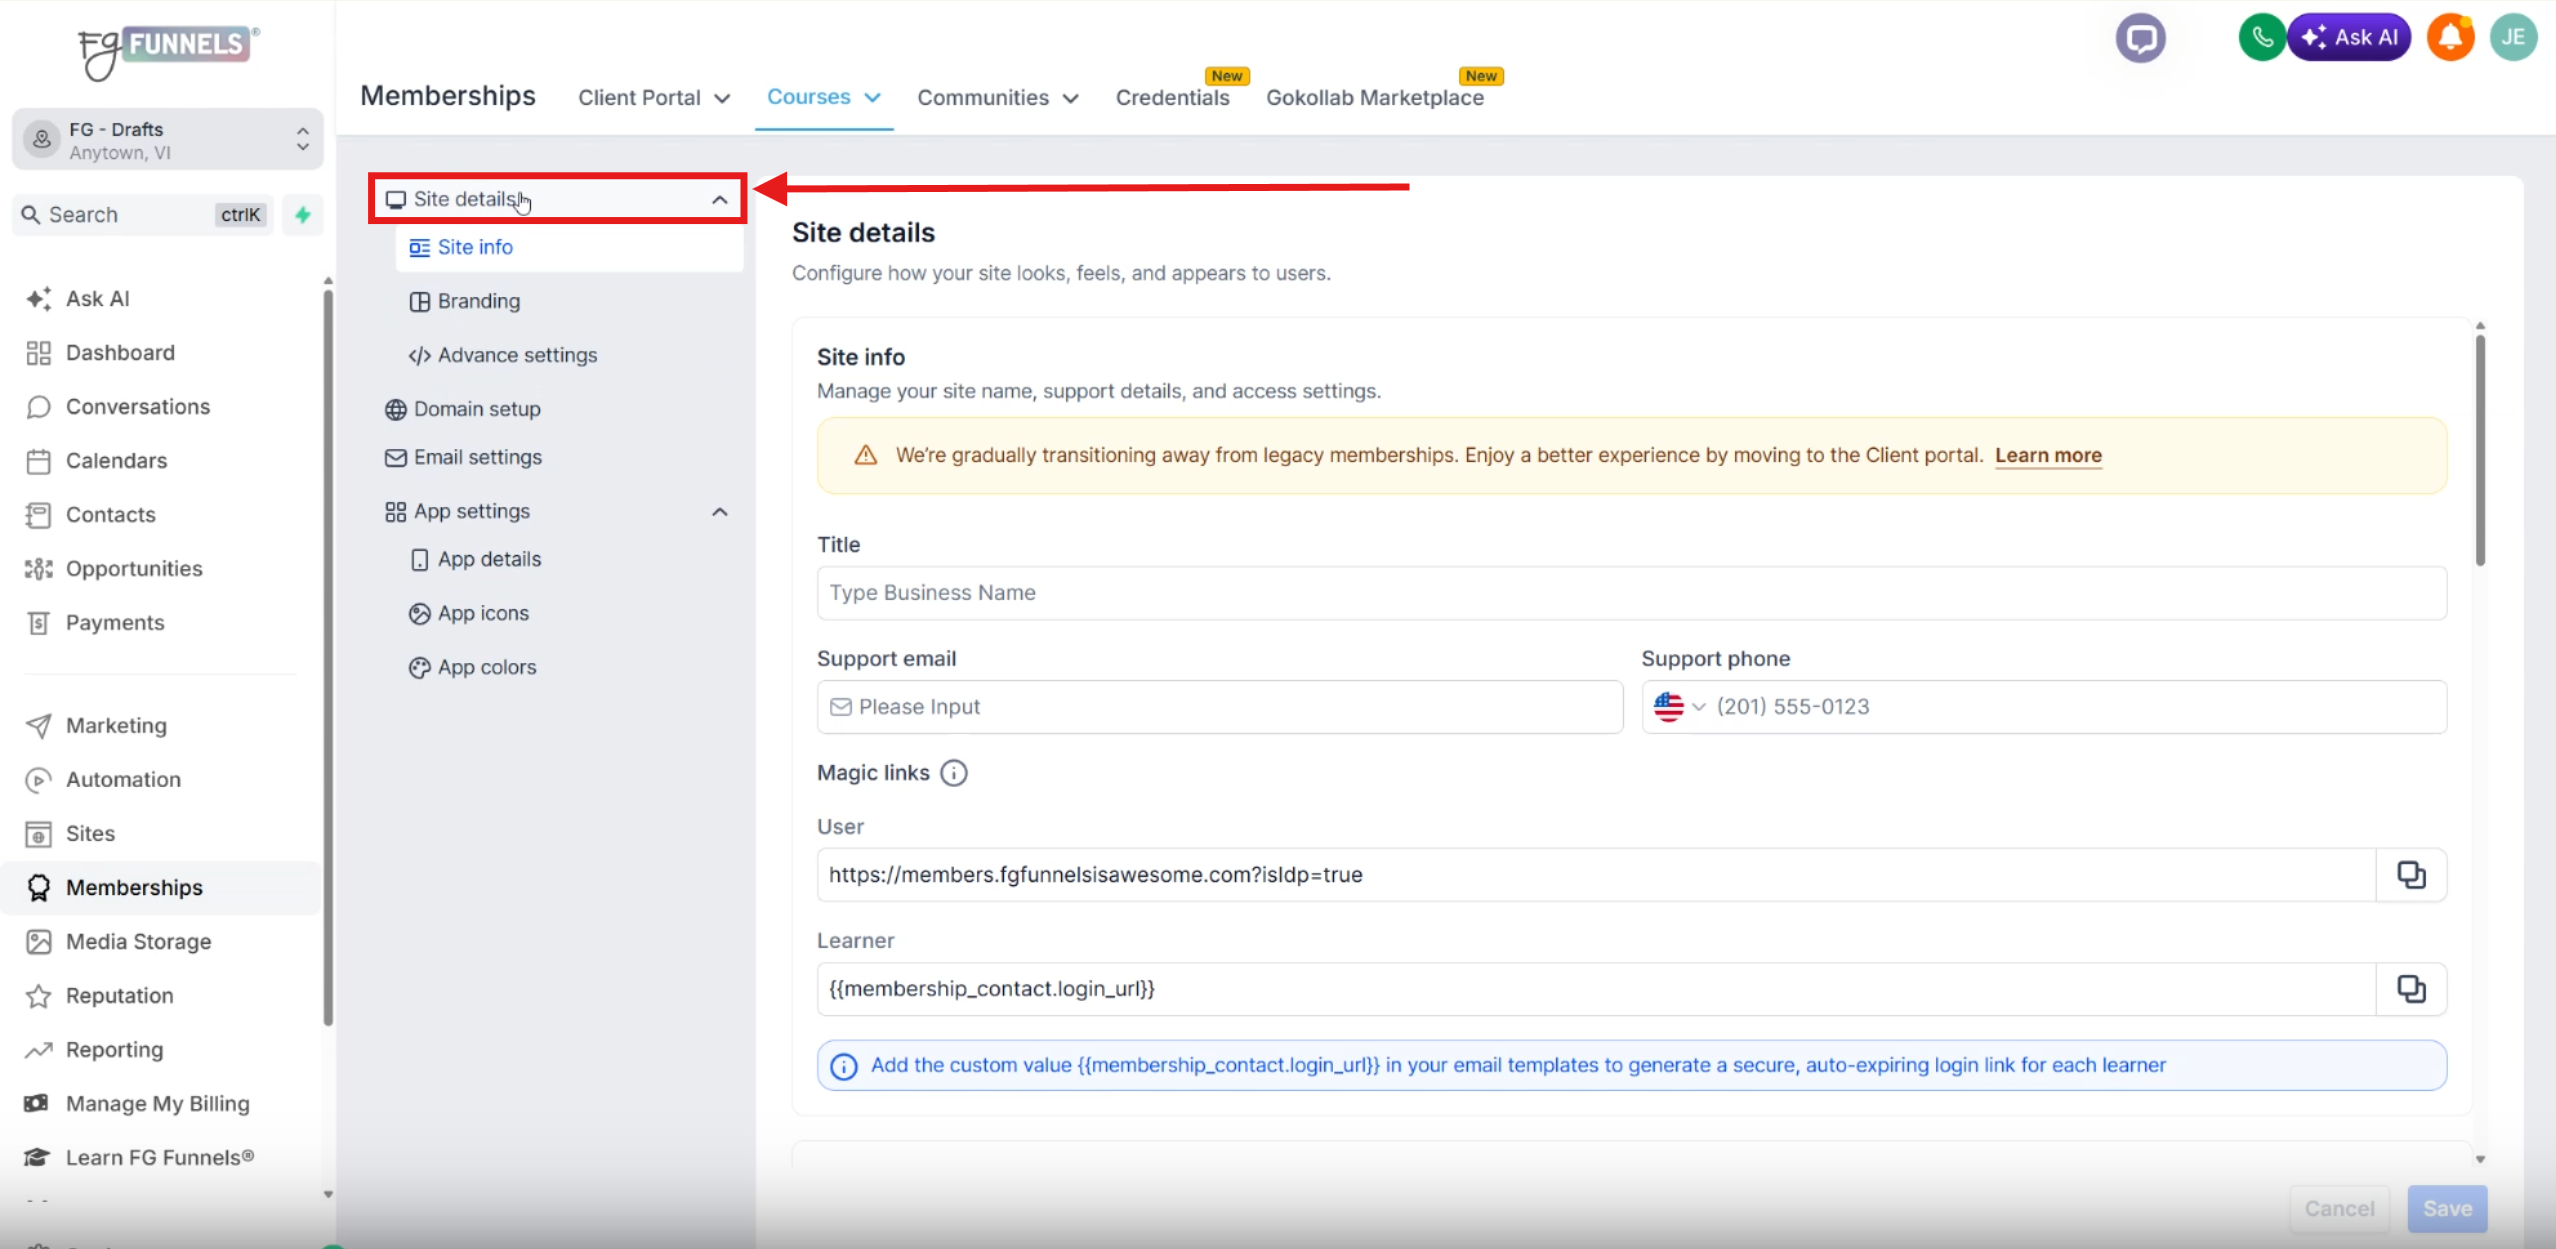Open Reporting from the sidebar
This screenshot has width=2556, height=1249.
[x=114, y=1050]
